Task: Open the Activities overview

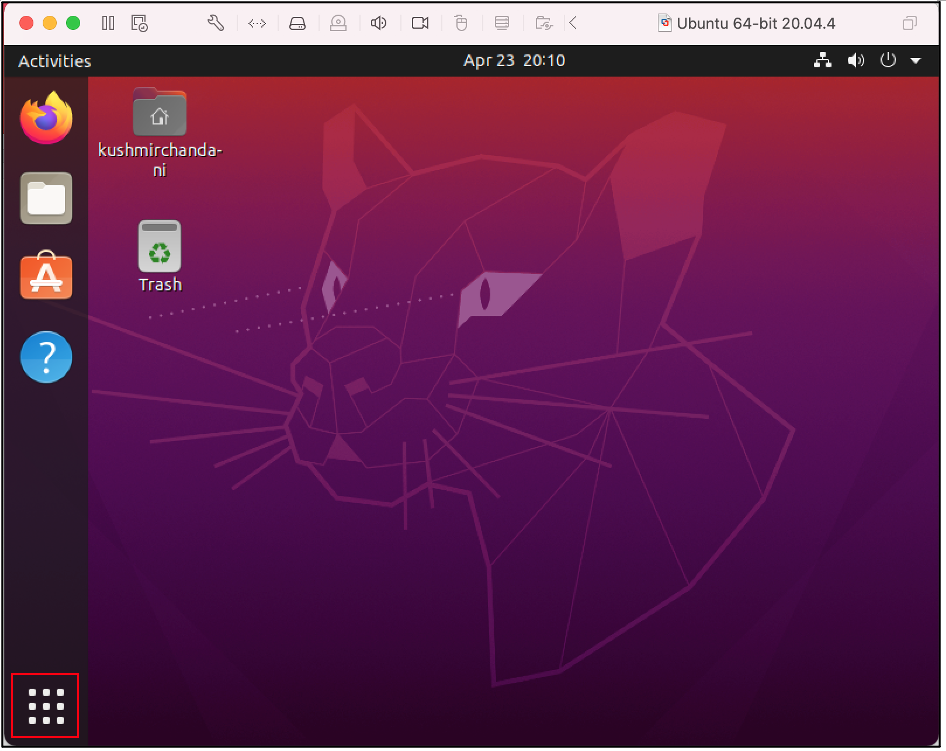Action: 54,60
